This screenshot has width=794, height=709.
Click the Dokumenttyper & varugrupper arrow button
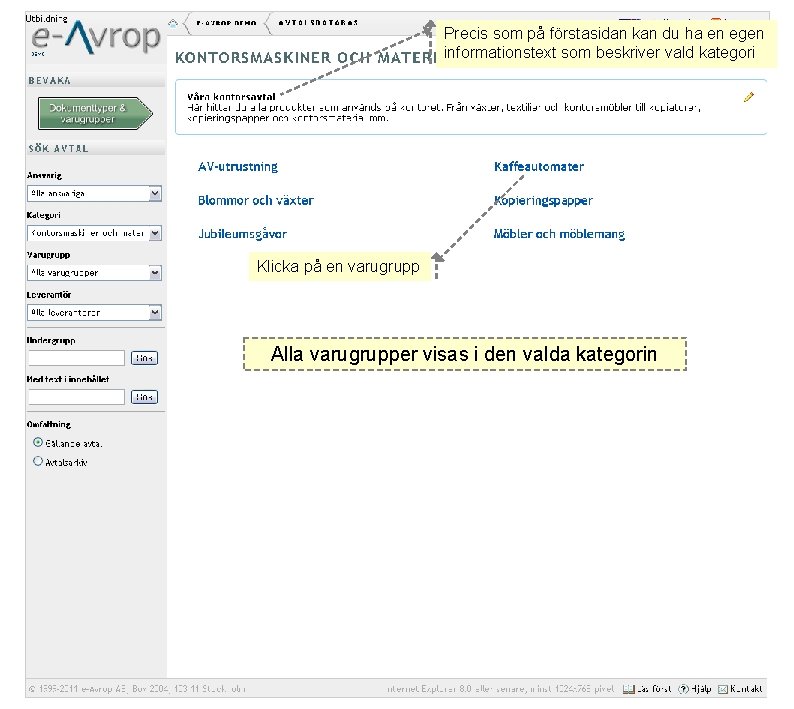[95, 113]
